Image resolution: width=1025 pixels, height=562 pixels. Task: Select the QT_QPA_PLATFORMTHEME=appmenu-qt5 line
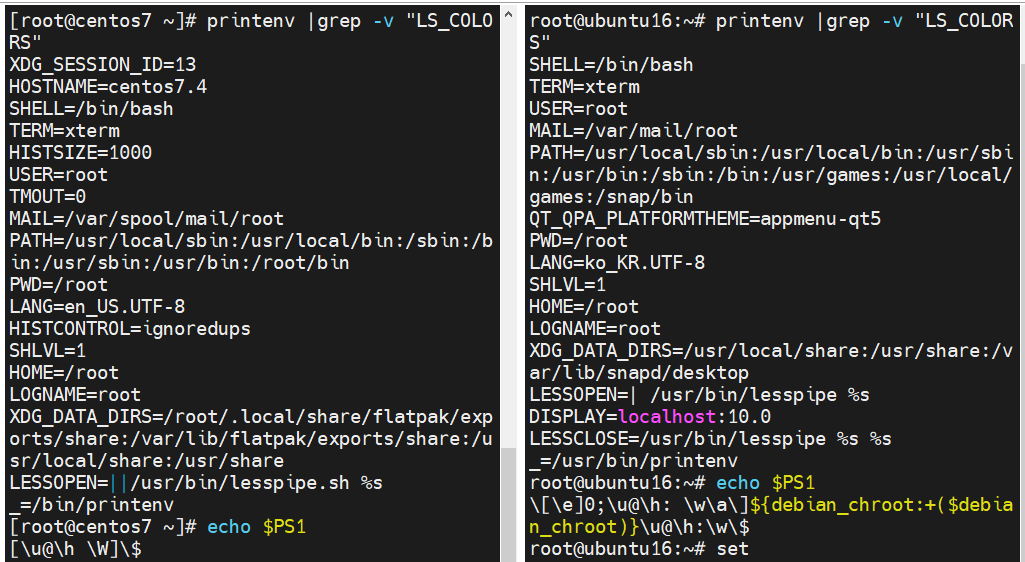(705, 218)
